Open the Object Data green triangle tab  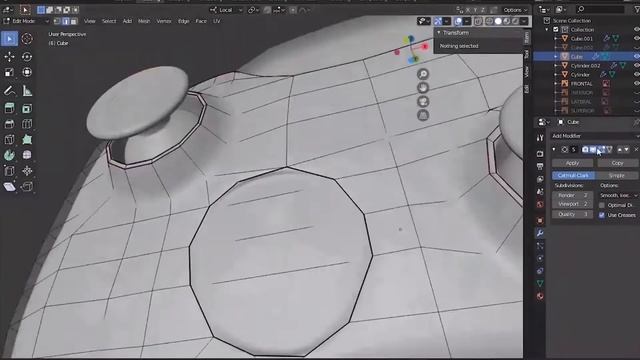[x=540, y=283]
